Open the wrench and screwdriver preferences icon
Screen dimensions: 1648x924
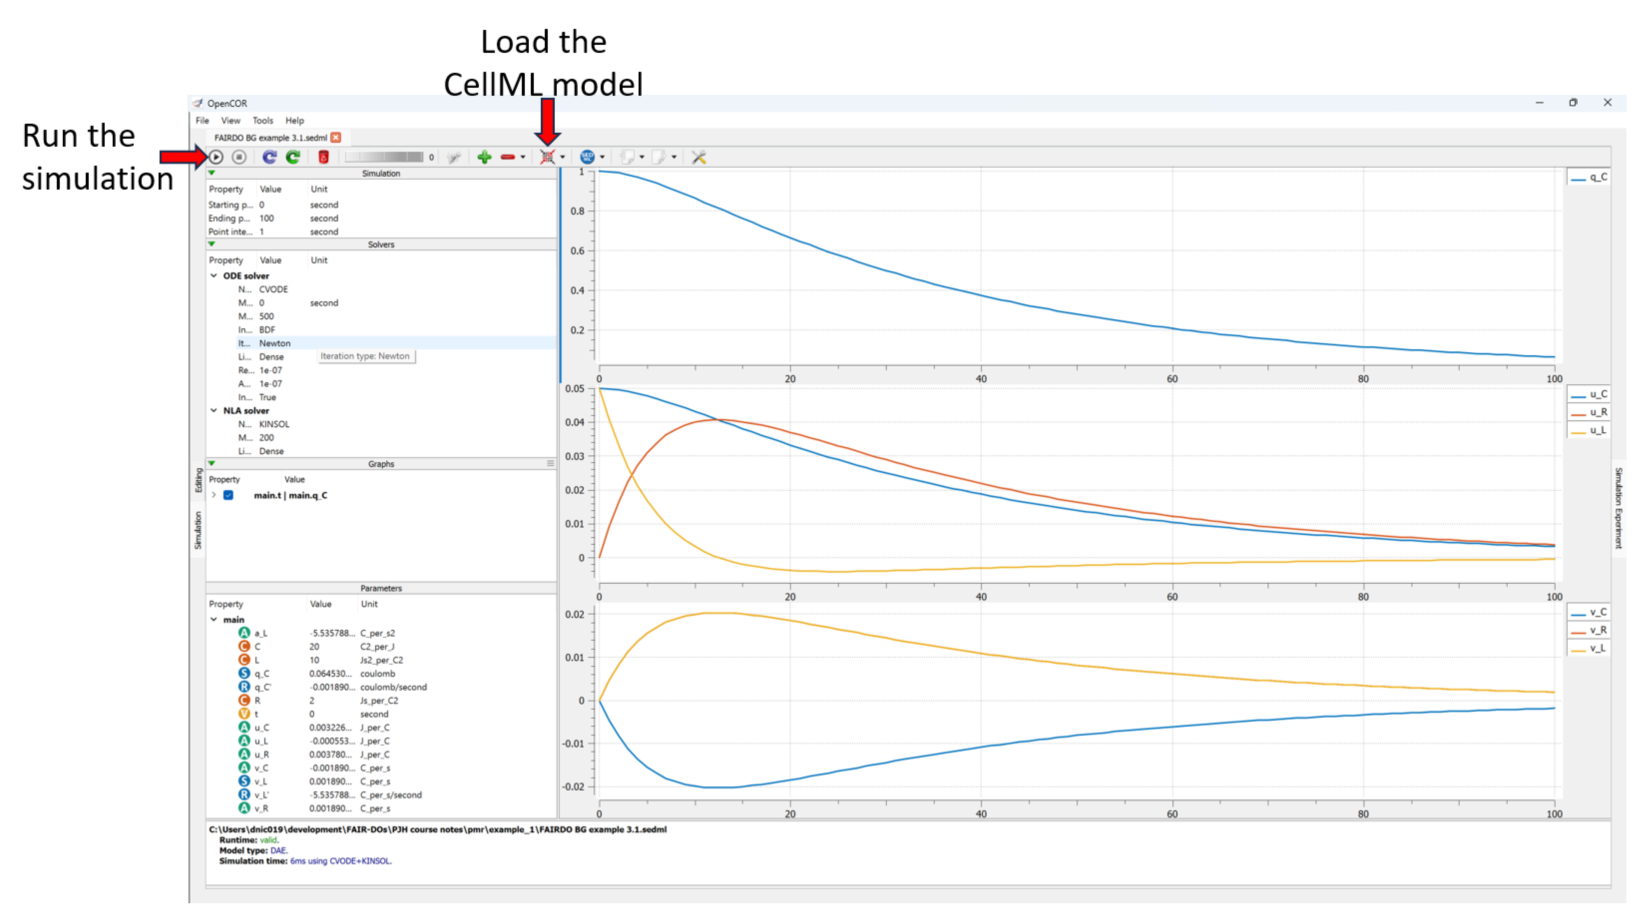(699, 157)
